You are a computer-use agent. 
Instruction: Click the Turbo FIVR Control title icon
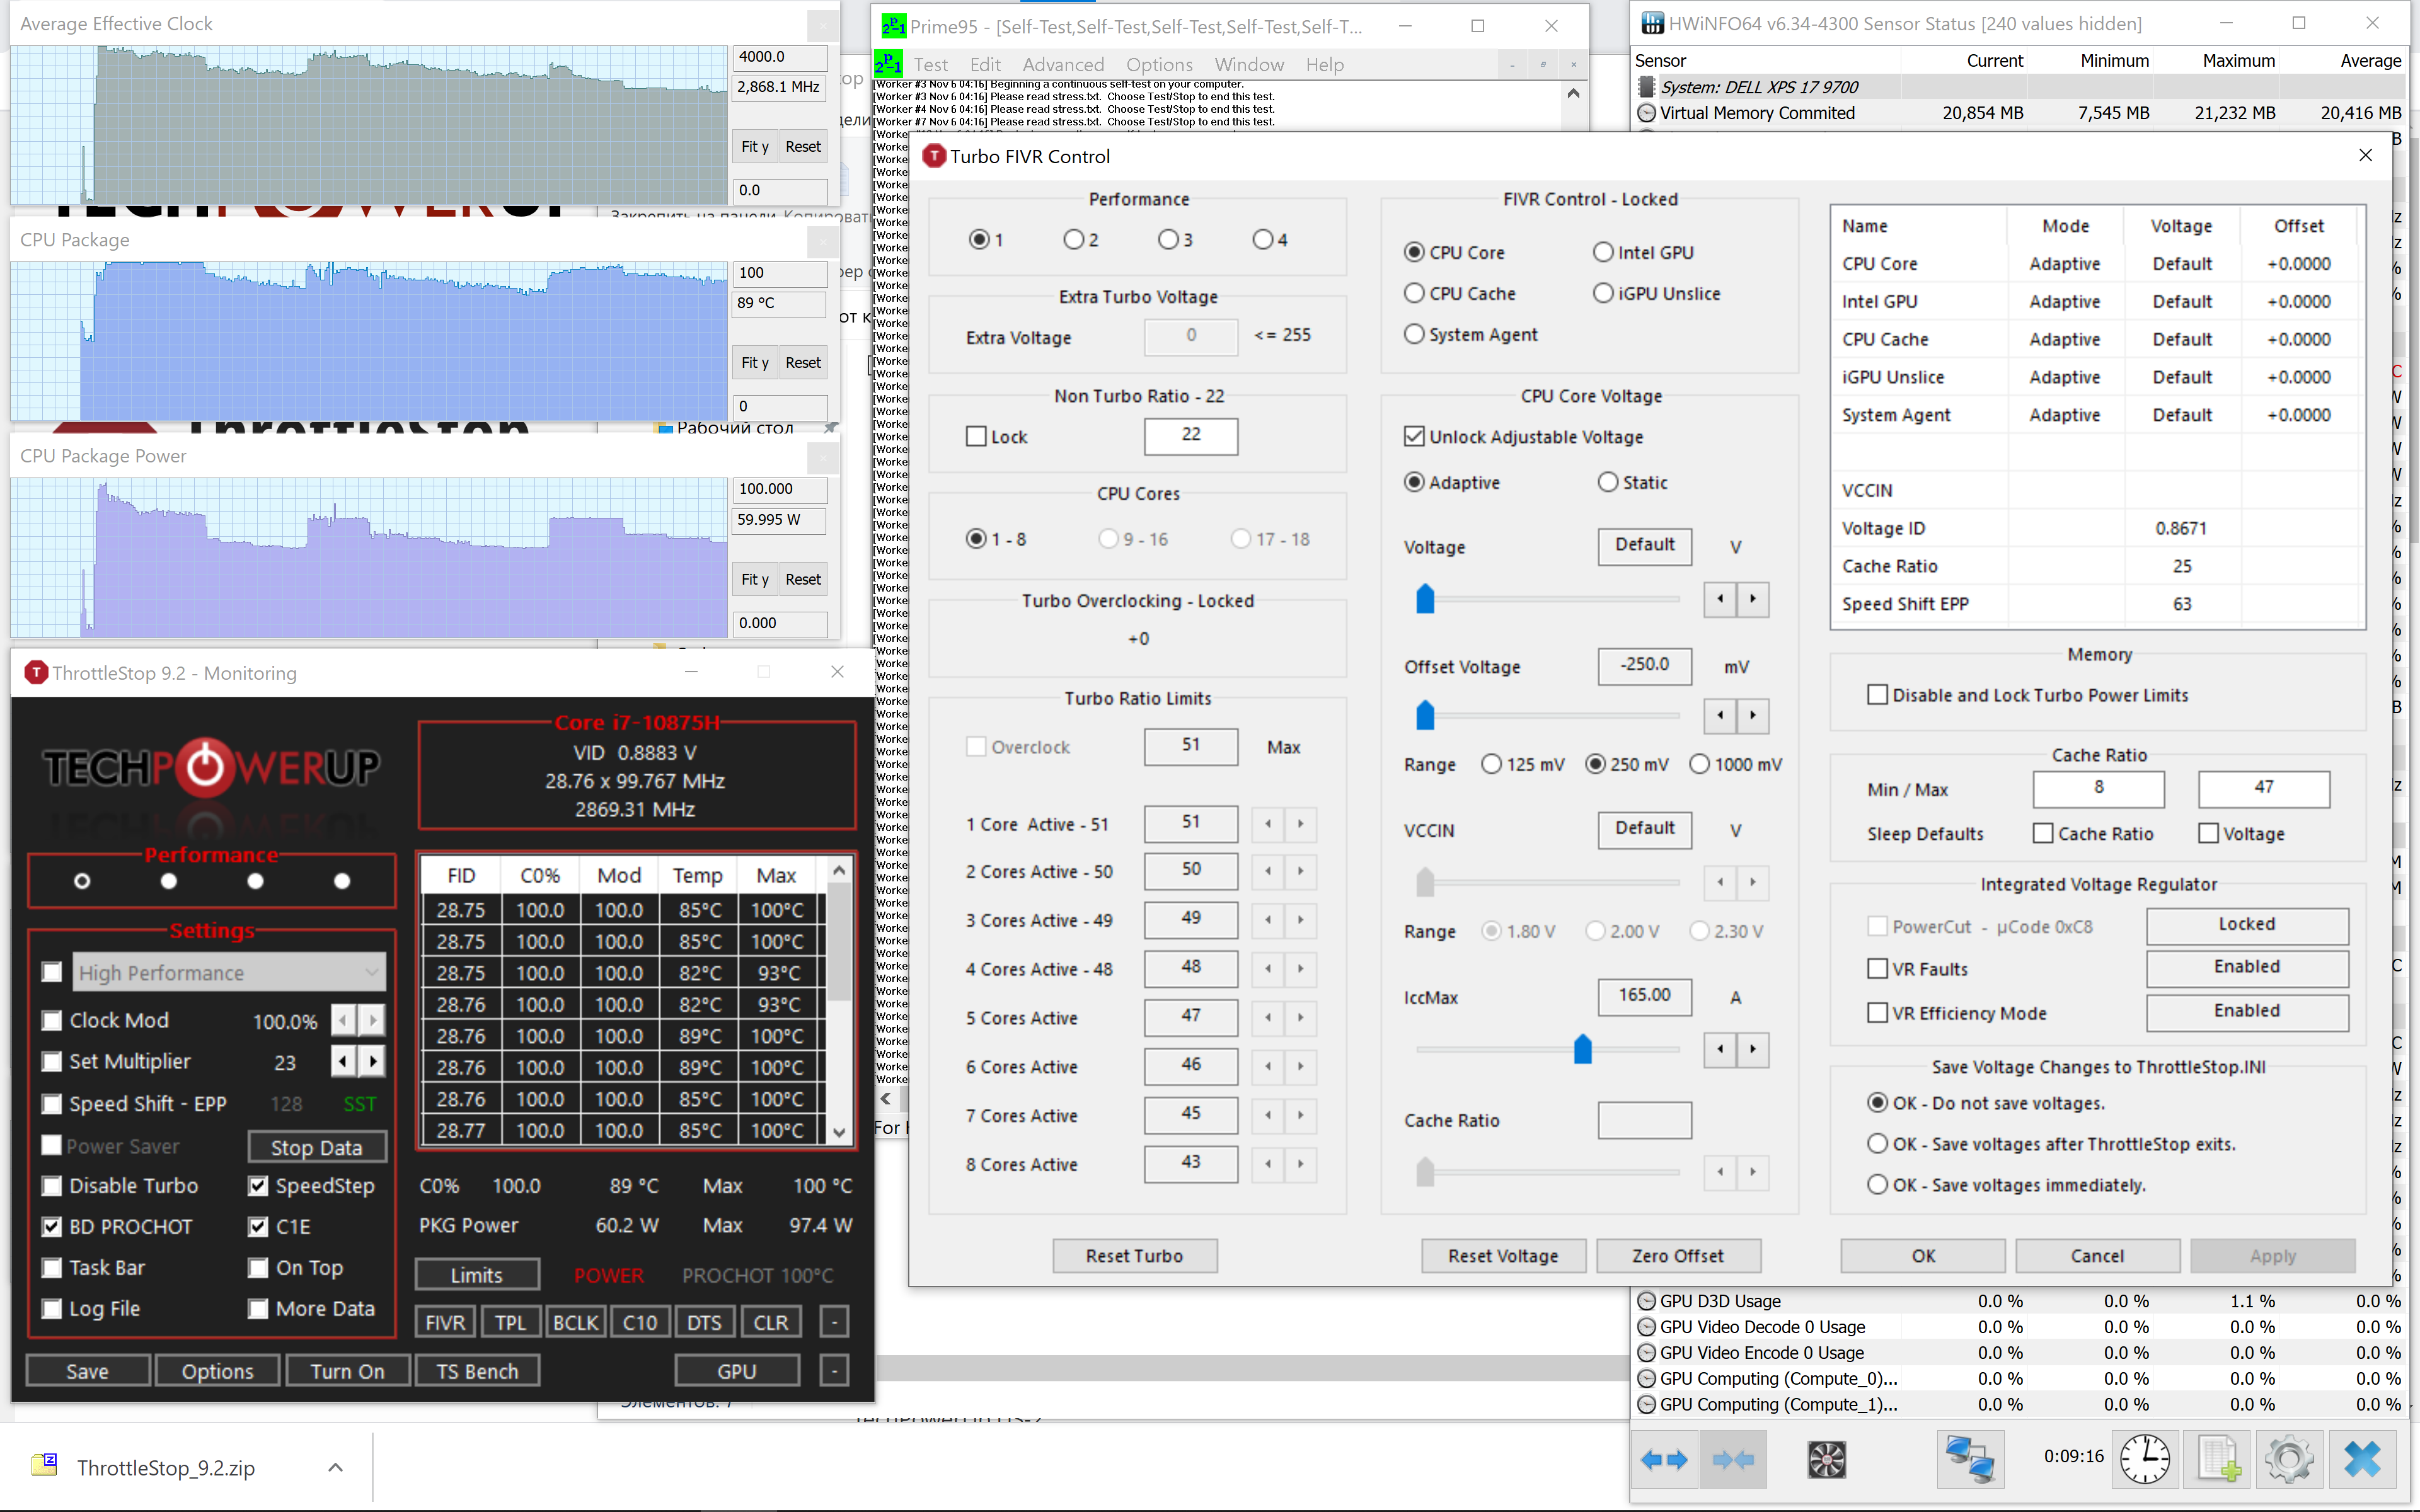coord(934,156)
